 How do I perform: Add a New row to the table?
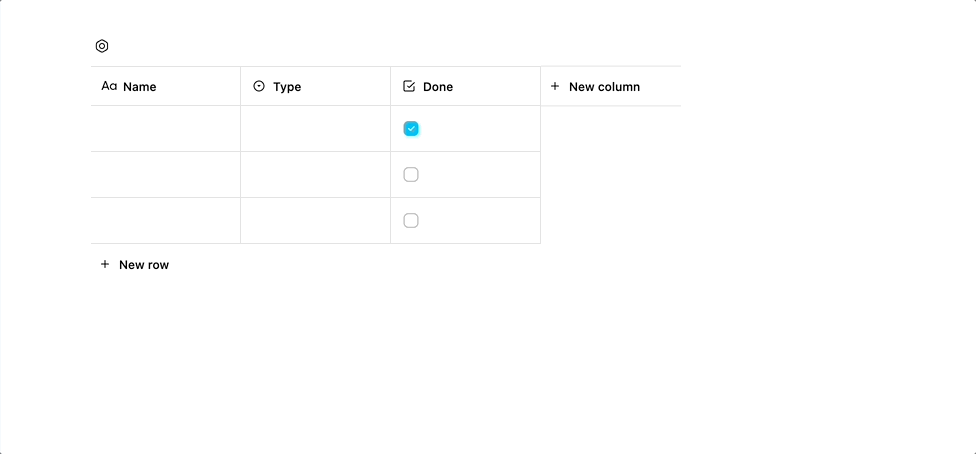134,264
